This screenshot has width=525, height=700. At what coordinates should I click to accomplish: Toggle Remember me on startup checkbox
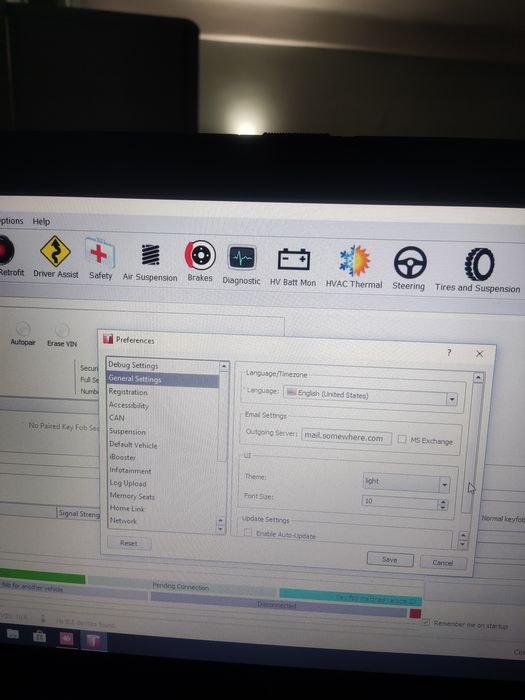pos(426,622)
